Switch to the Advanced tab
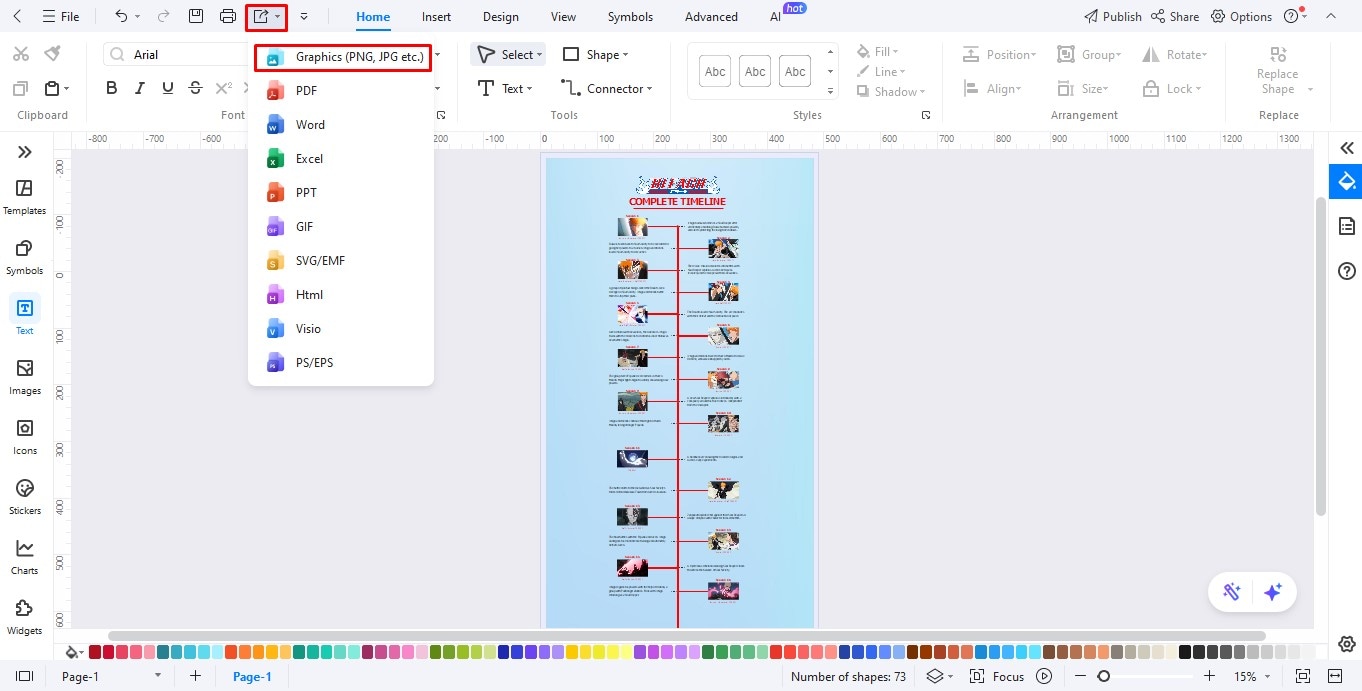 click(x=711, y=17)
